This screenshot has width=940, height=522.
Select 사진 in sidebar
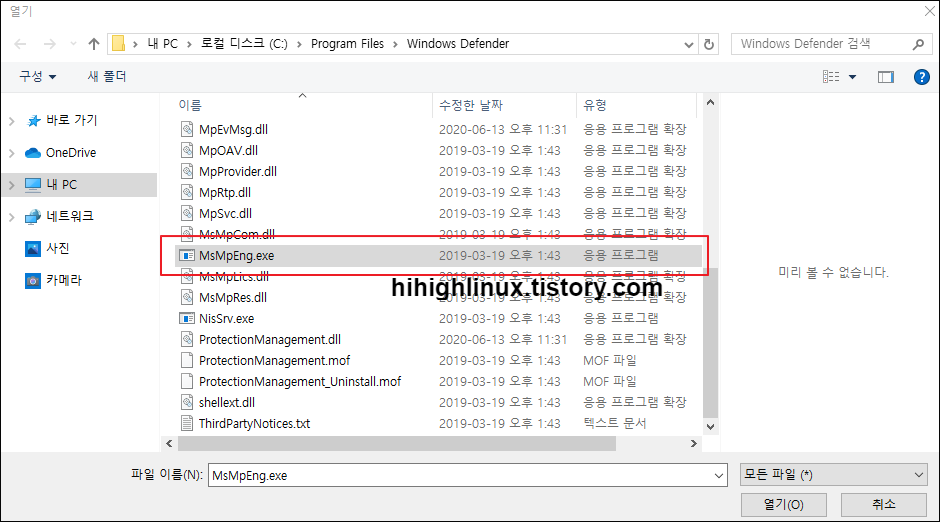[58, 248]
